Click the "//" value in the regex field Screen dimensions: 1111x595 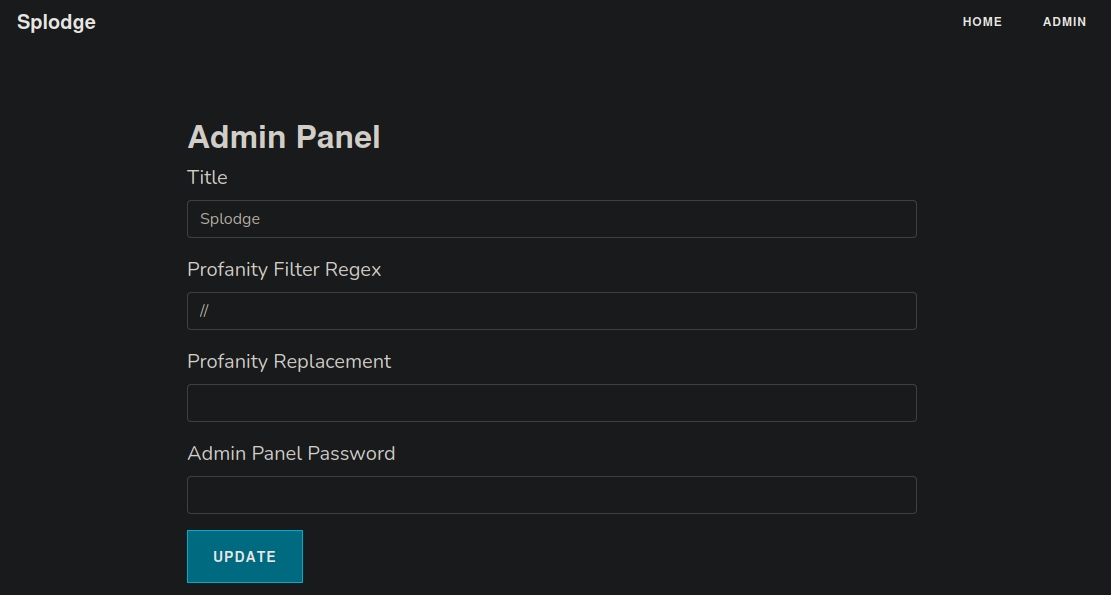(204, 311)
